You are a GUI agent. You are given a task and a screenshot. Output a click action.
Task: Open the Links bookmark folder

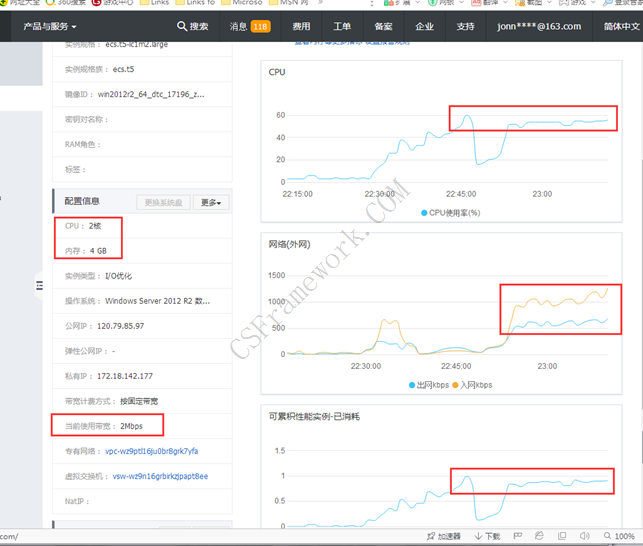154,2
